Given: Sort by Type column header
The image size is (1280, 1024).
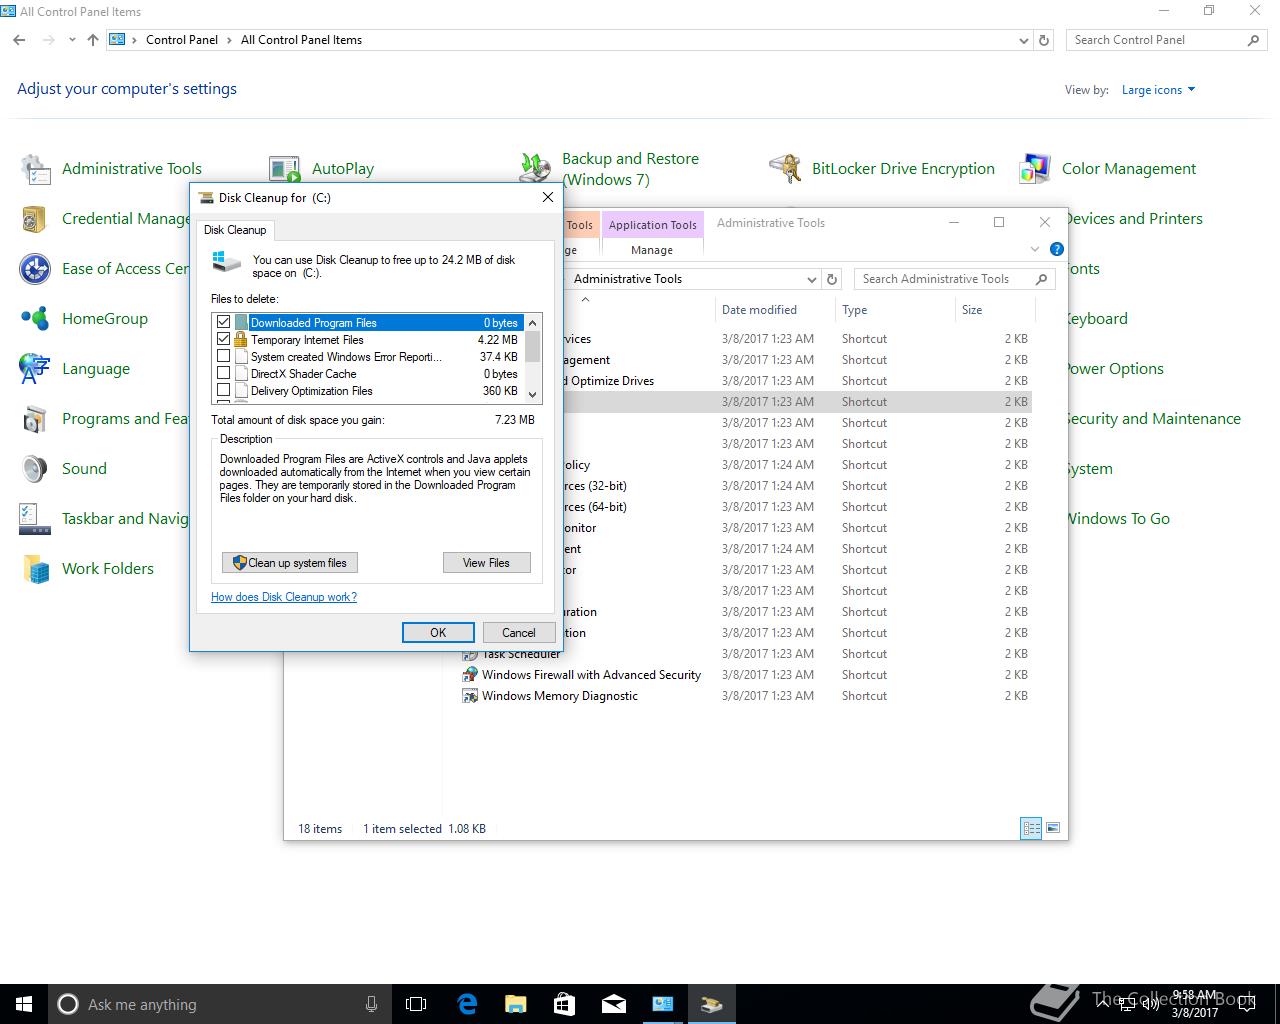Looking at the screenshot, I should click(895, 310).
